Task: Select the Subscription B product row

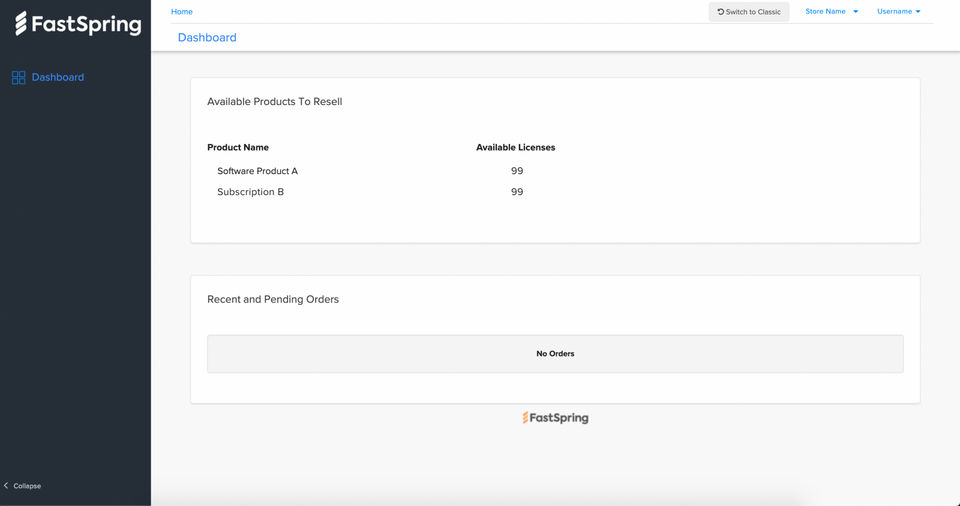Action: 250,192
